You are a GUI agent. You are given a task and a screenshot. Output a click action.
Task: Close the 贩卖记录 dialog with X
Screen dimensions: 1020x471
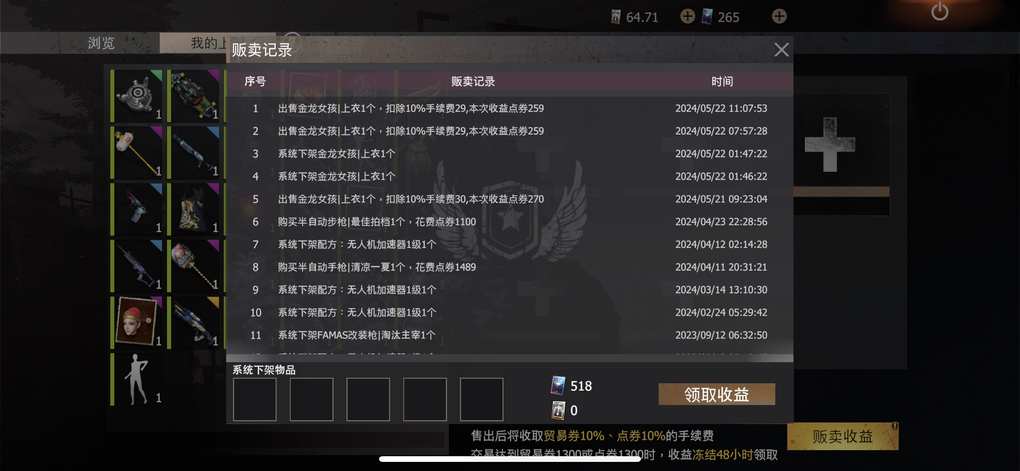point(781,49)
